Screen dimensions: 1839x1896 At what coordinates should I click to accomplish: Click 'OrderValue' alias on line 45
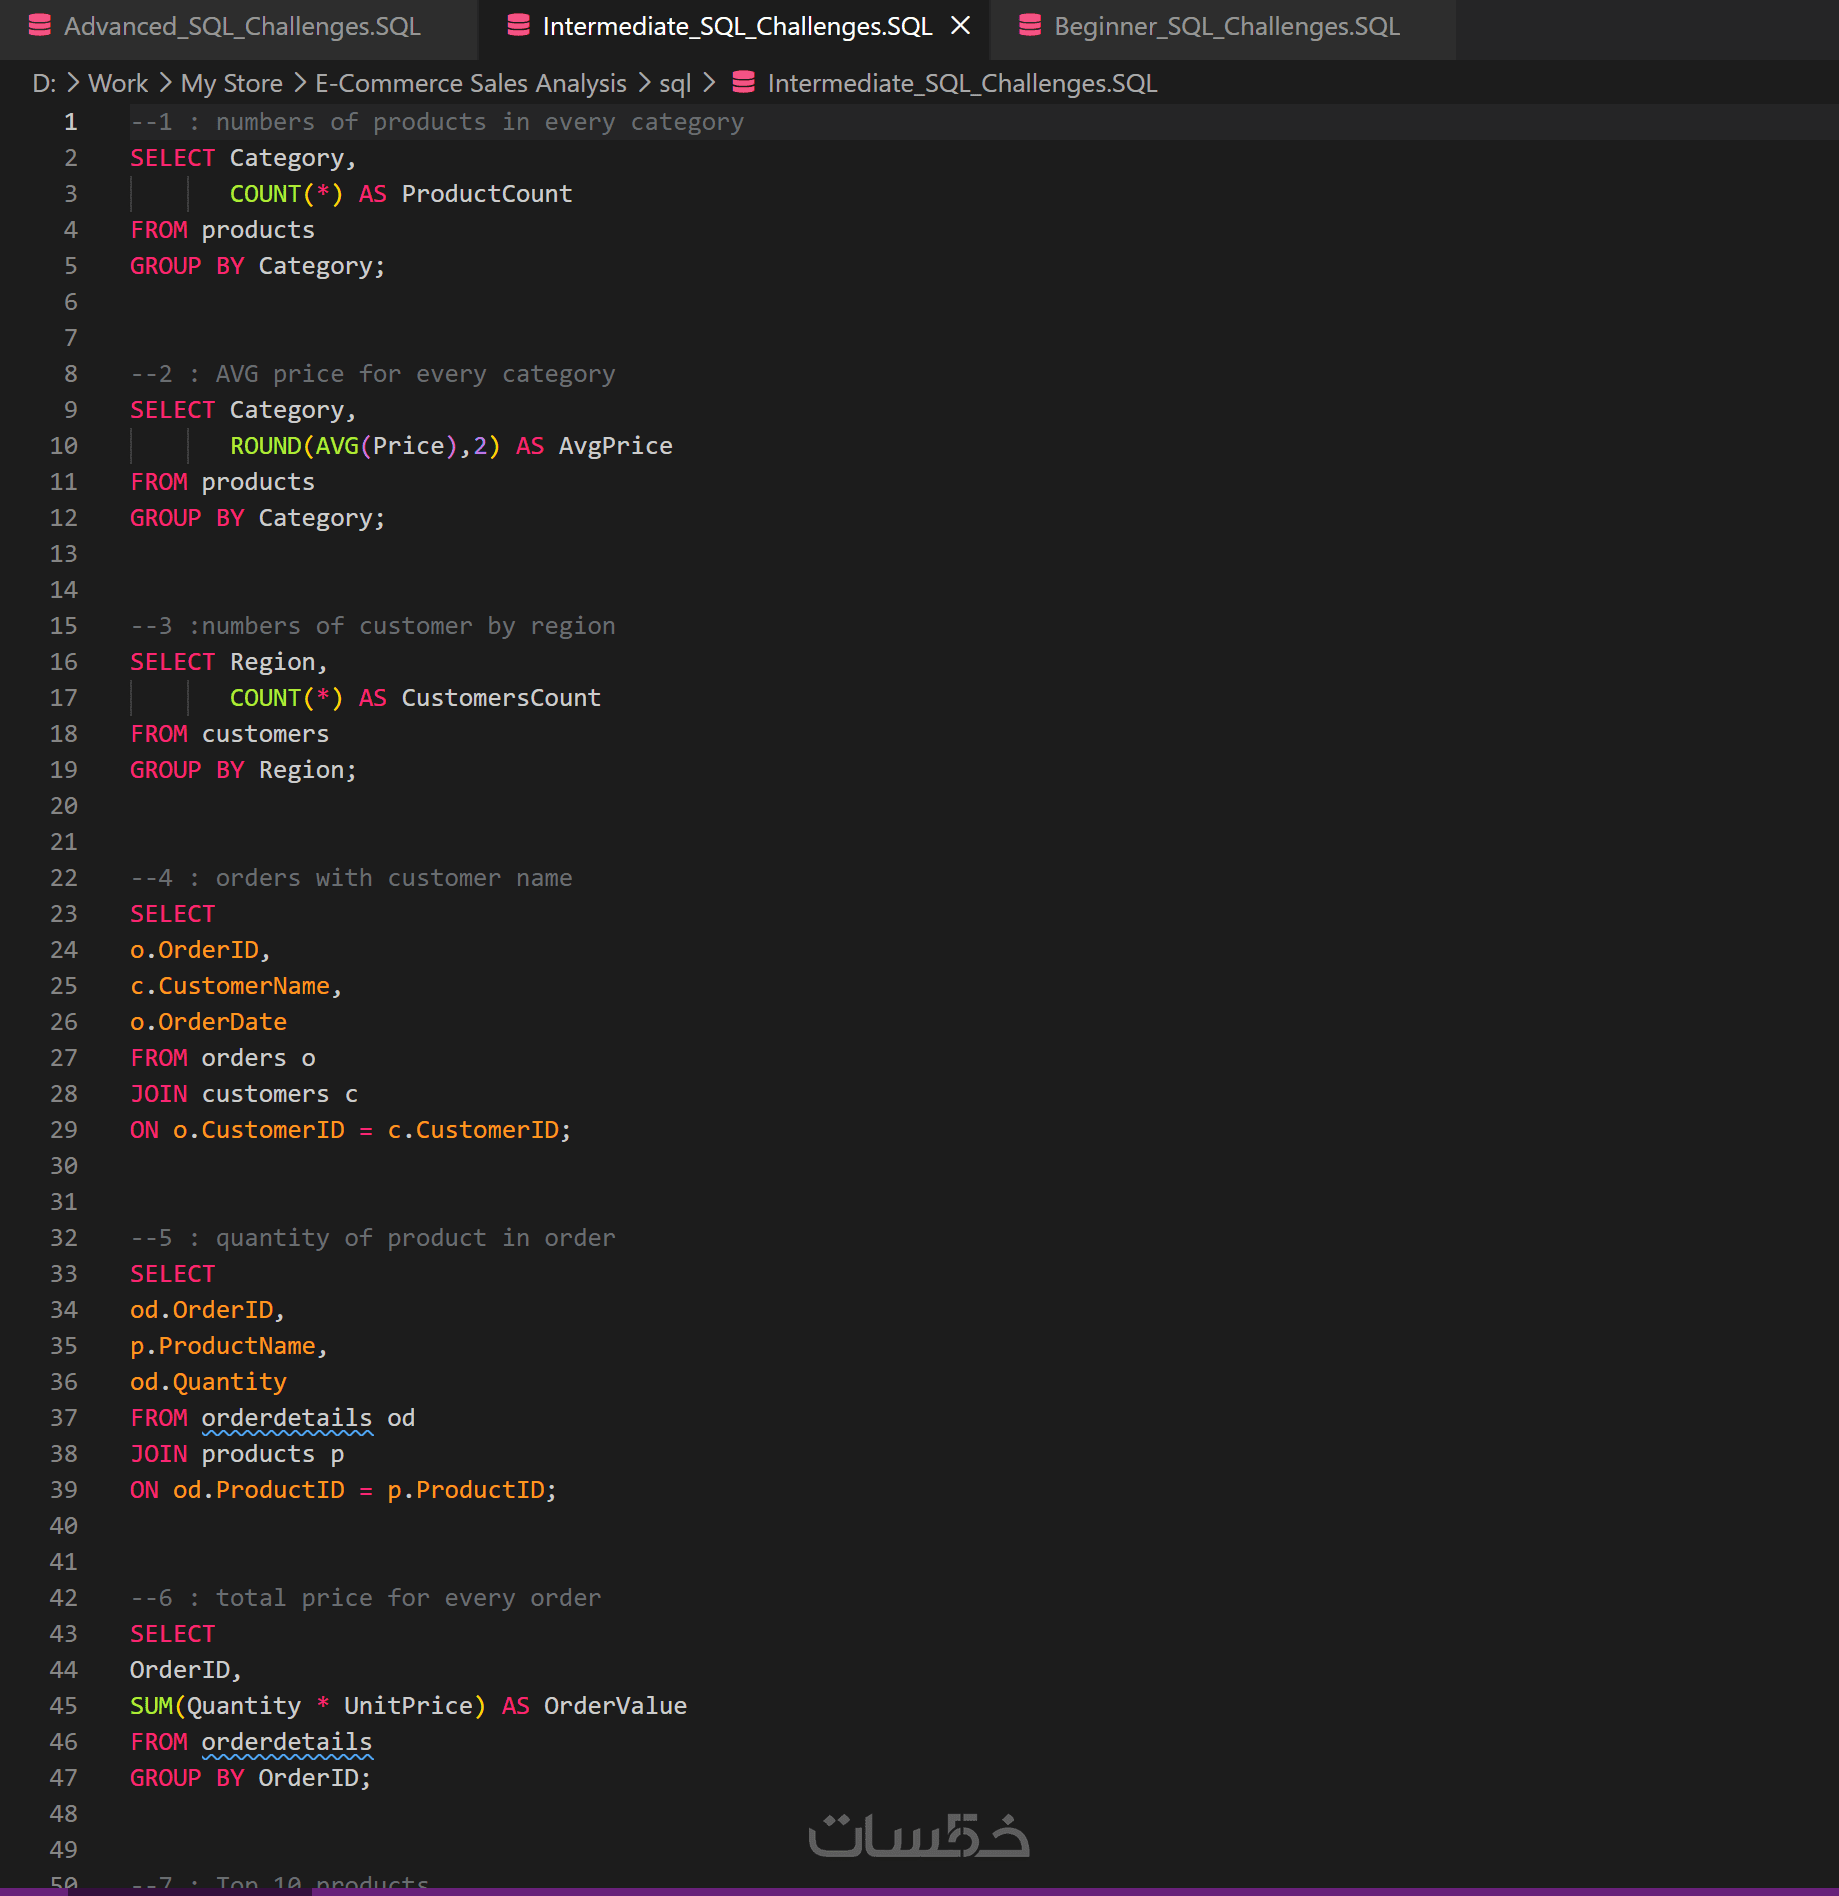coord(615,1706)
